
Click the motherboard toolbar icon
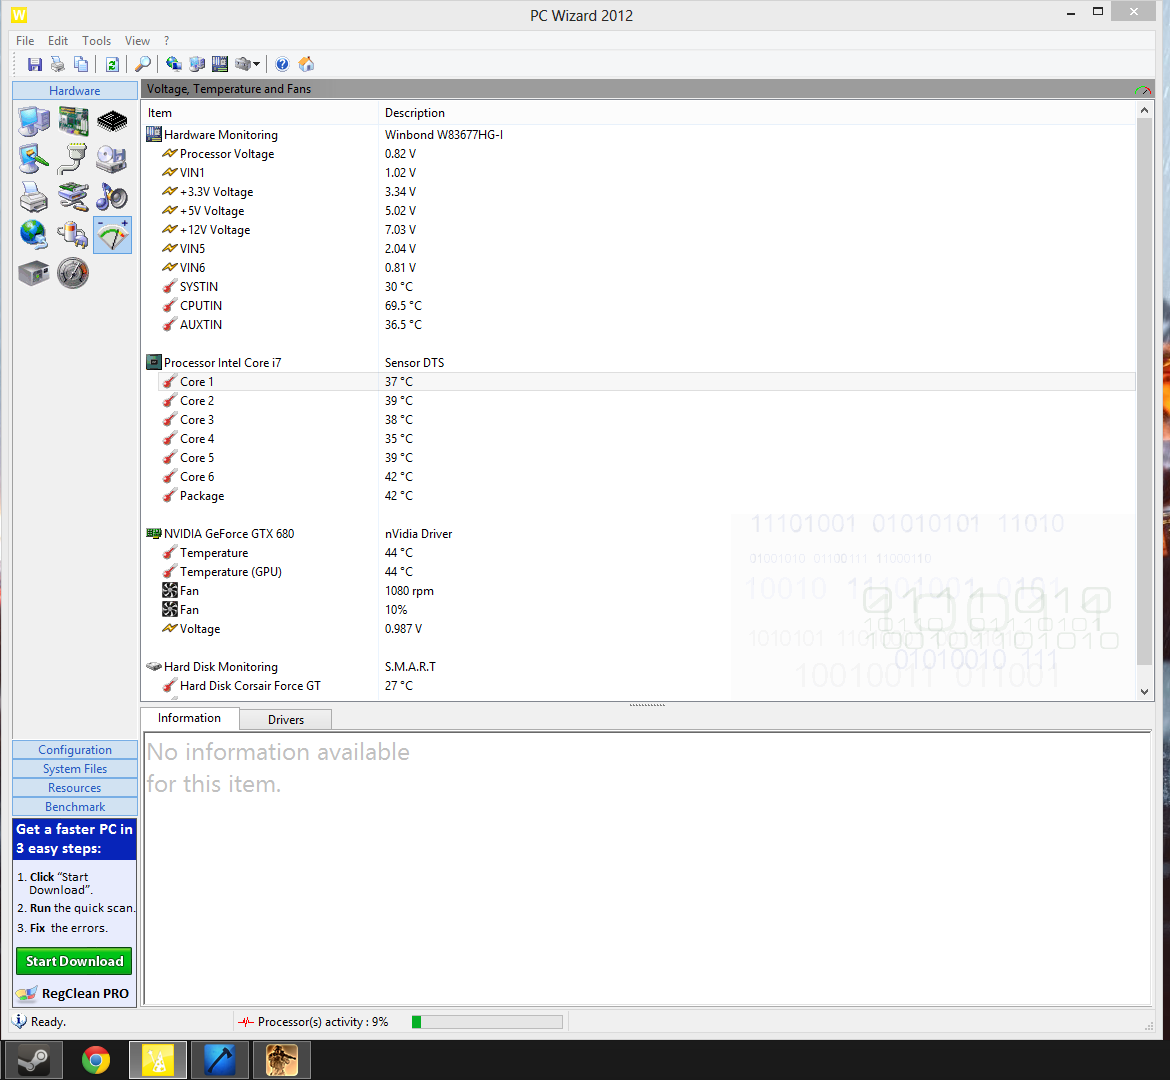tap(219, 64)
